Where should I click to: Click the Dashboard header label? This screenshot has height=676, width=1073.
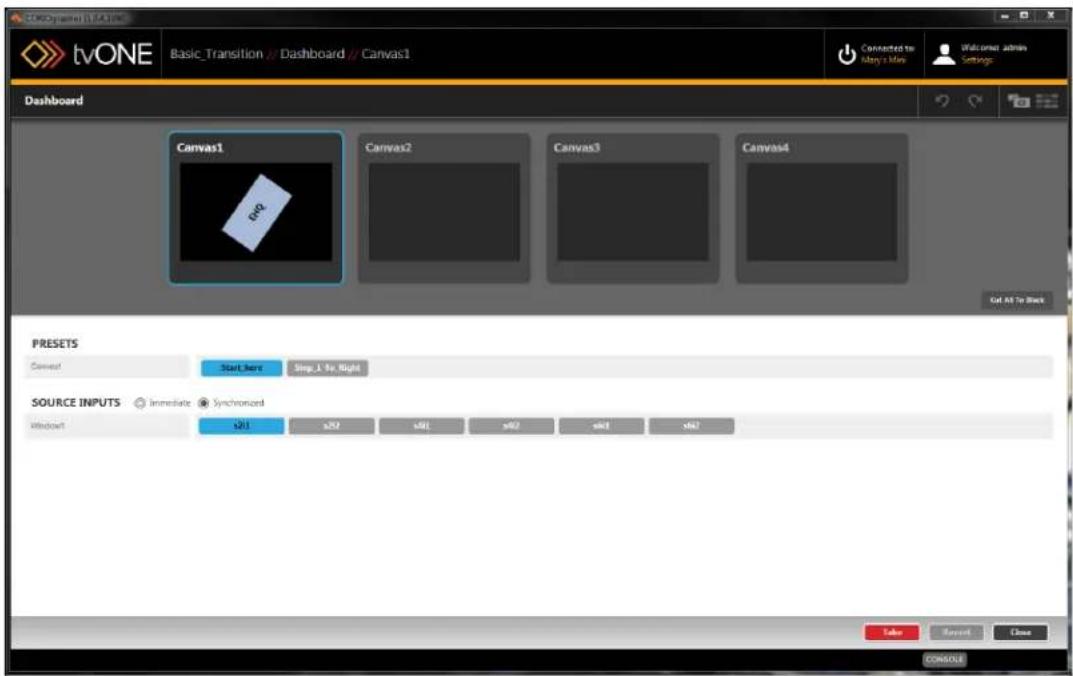coord(54,101)
